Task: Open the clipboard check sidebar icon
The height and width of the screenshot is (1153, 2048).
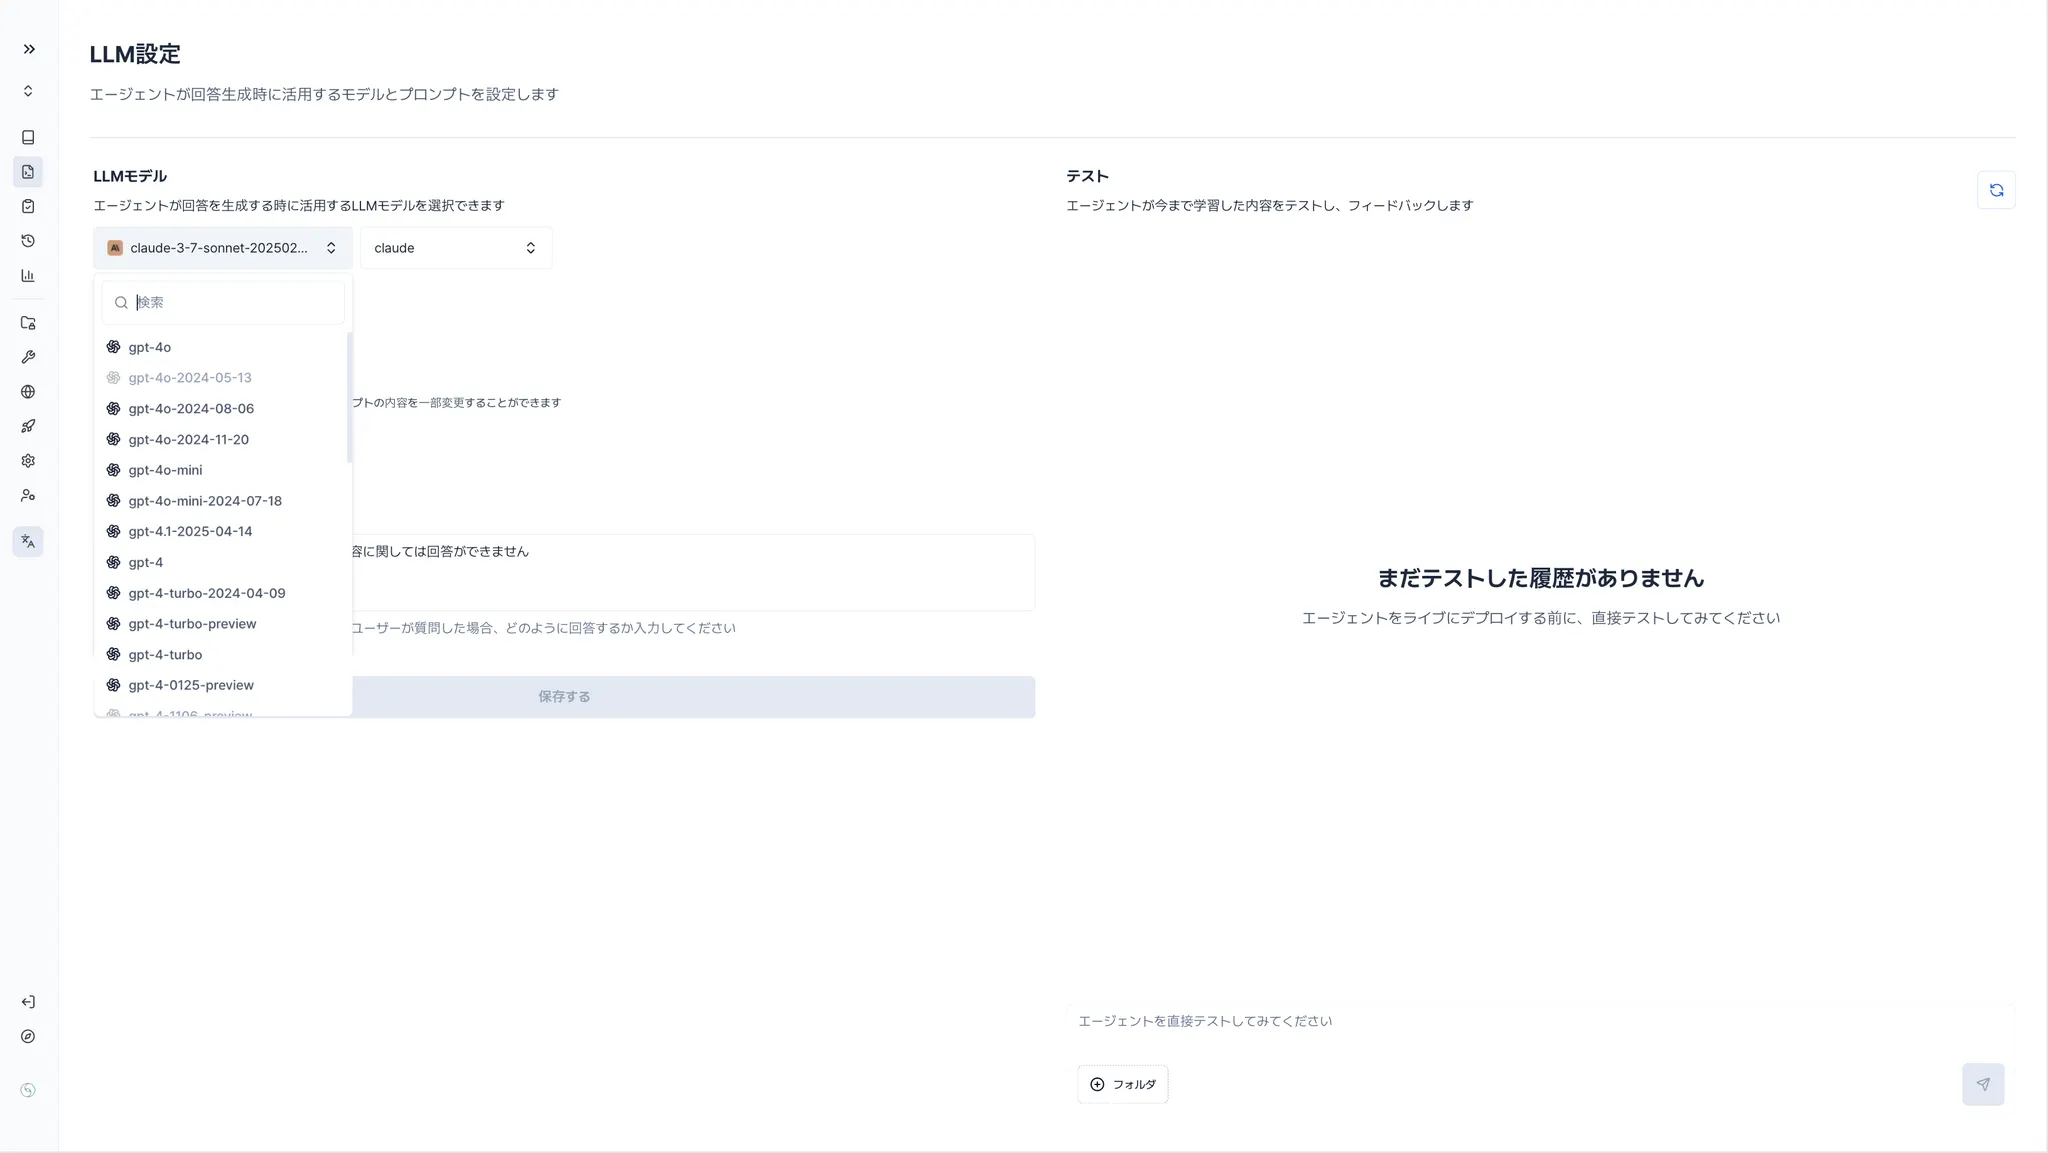Action: [28, 207]
